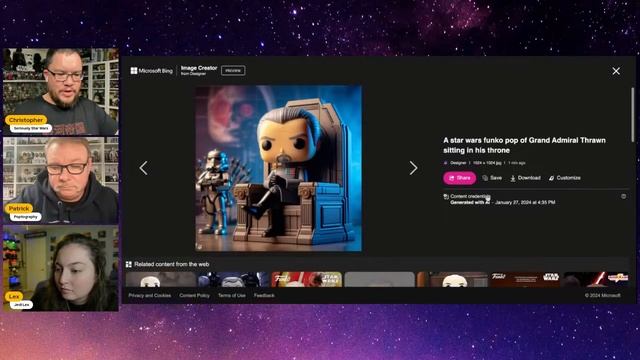
Task: Expand content credentials info icon
Action: (624, 196)
